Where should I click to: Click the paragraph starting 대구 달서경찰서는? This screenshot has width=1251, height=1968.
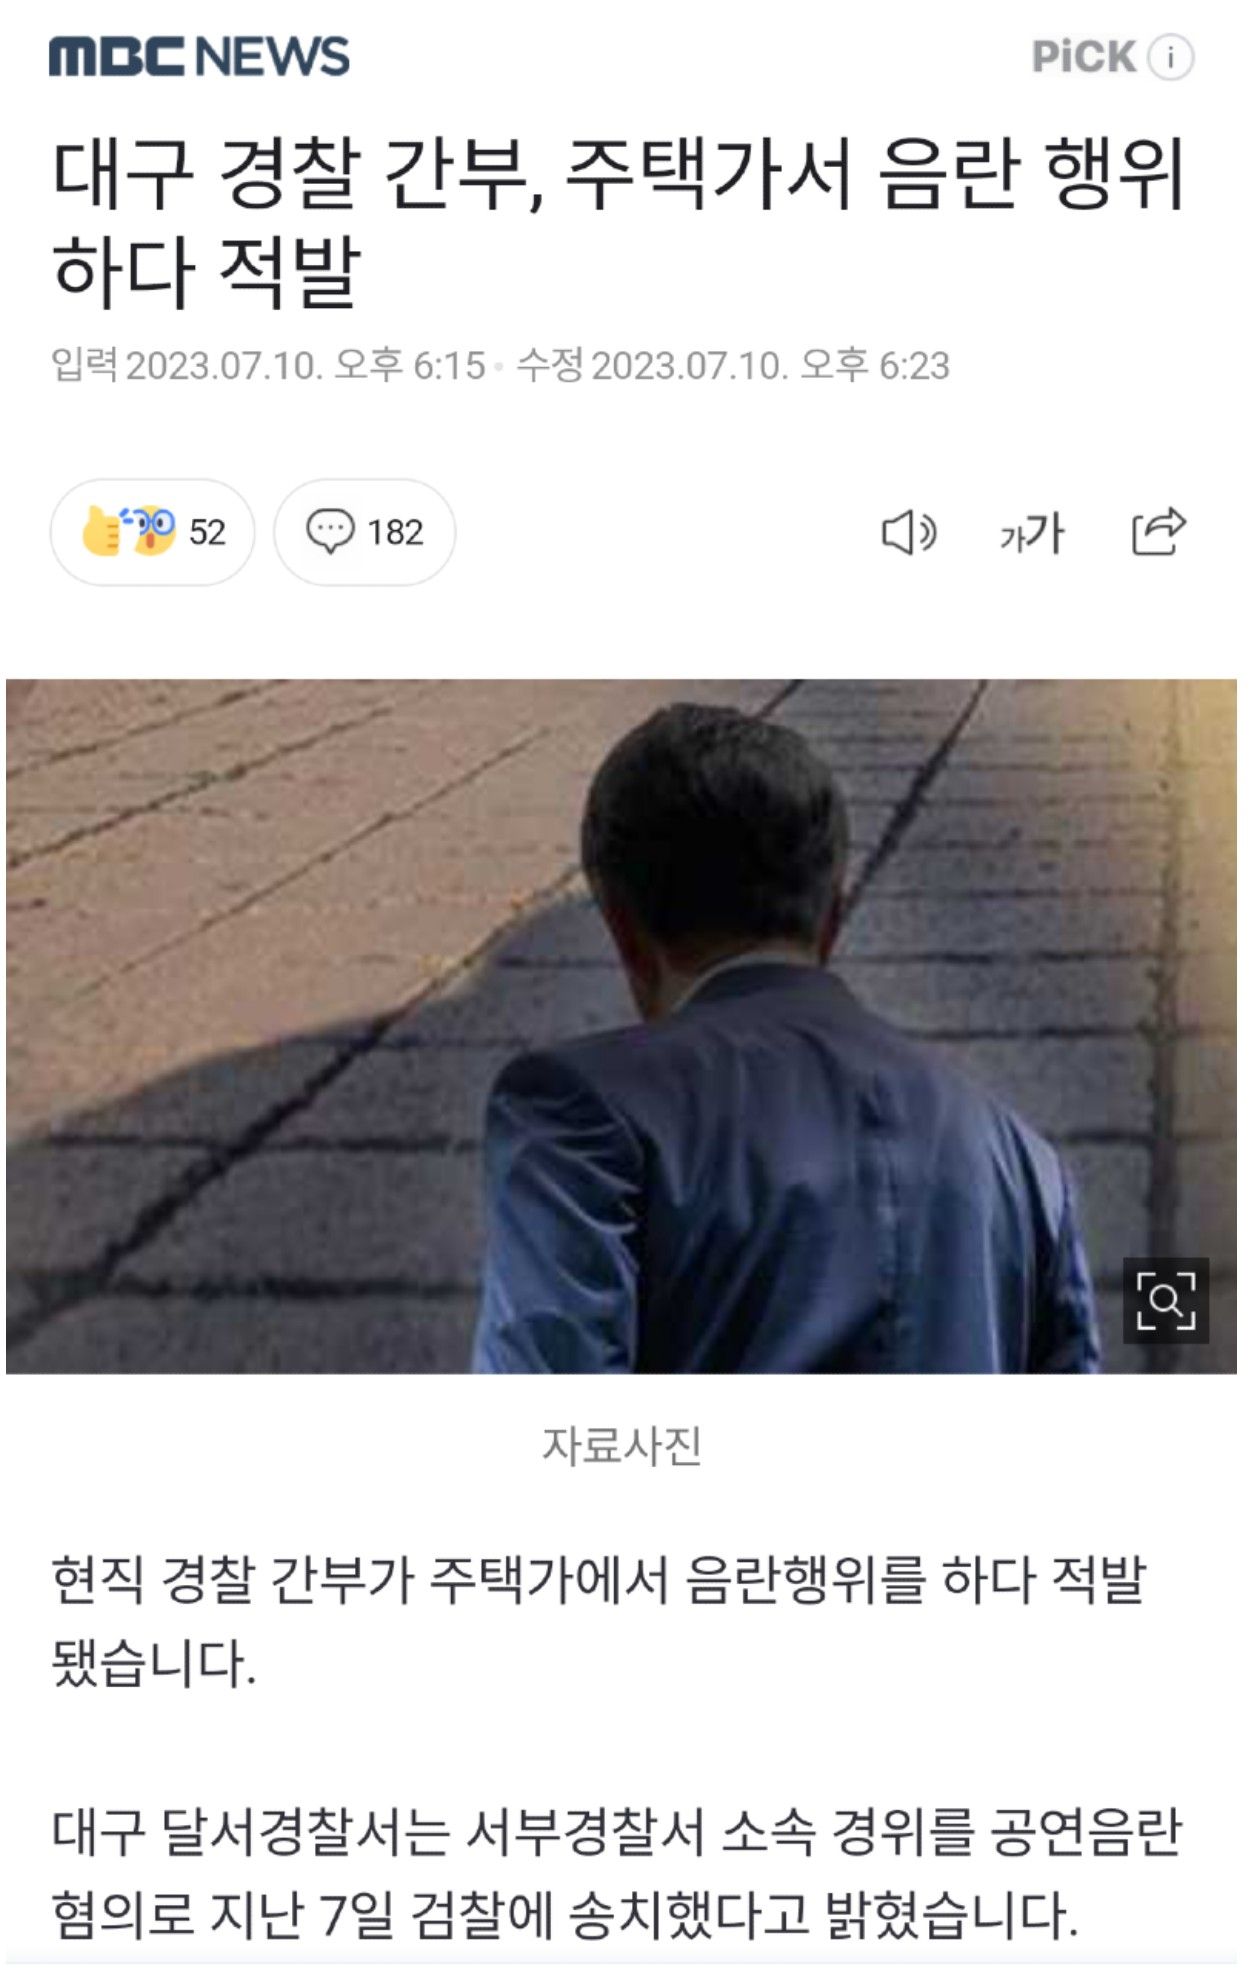tap(617, 1874)
